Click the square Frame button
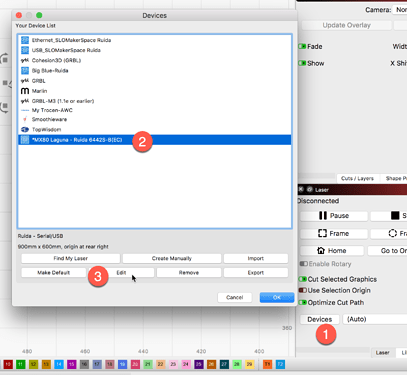 (334, 233)
